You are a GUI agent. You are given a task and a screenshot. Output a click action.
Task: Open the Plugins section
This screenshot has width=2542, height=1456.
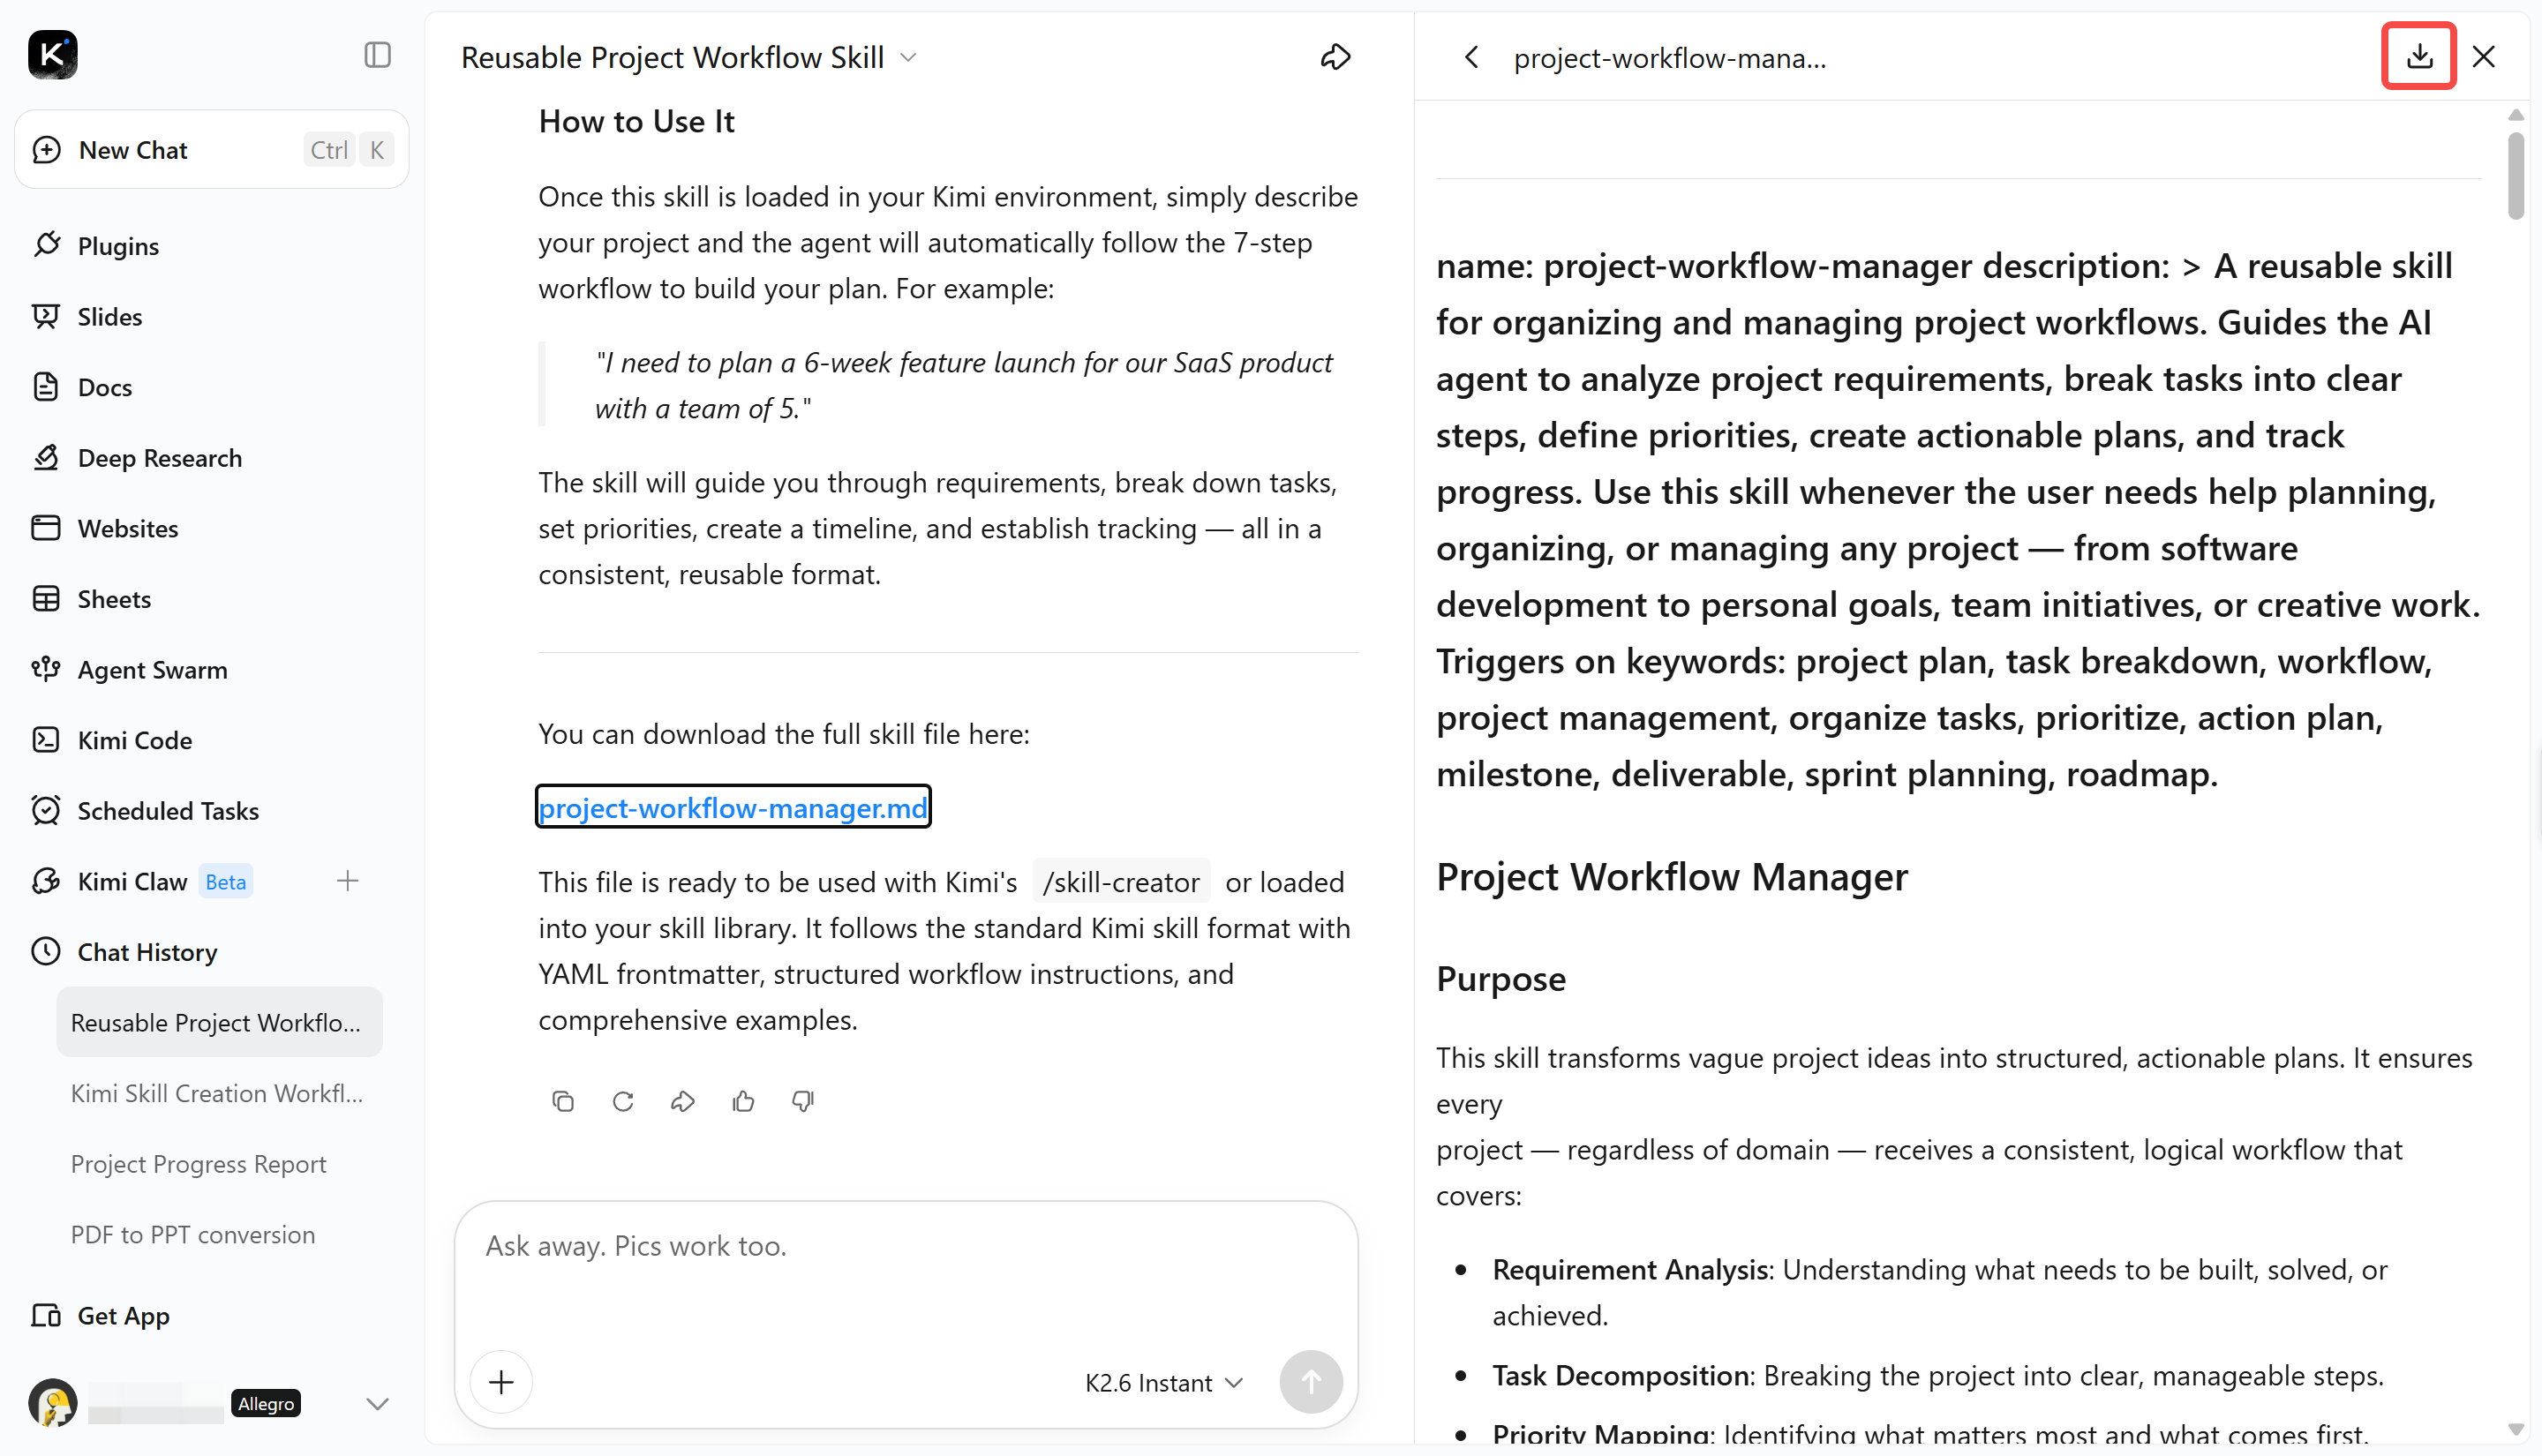118,246
